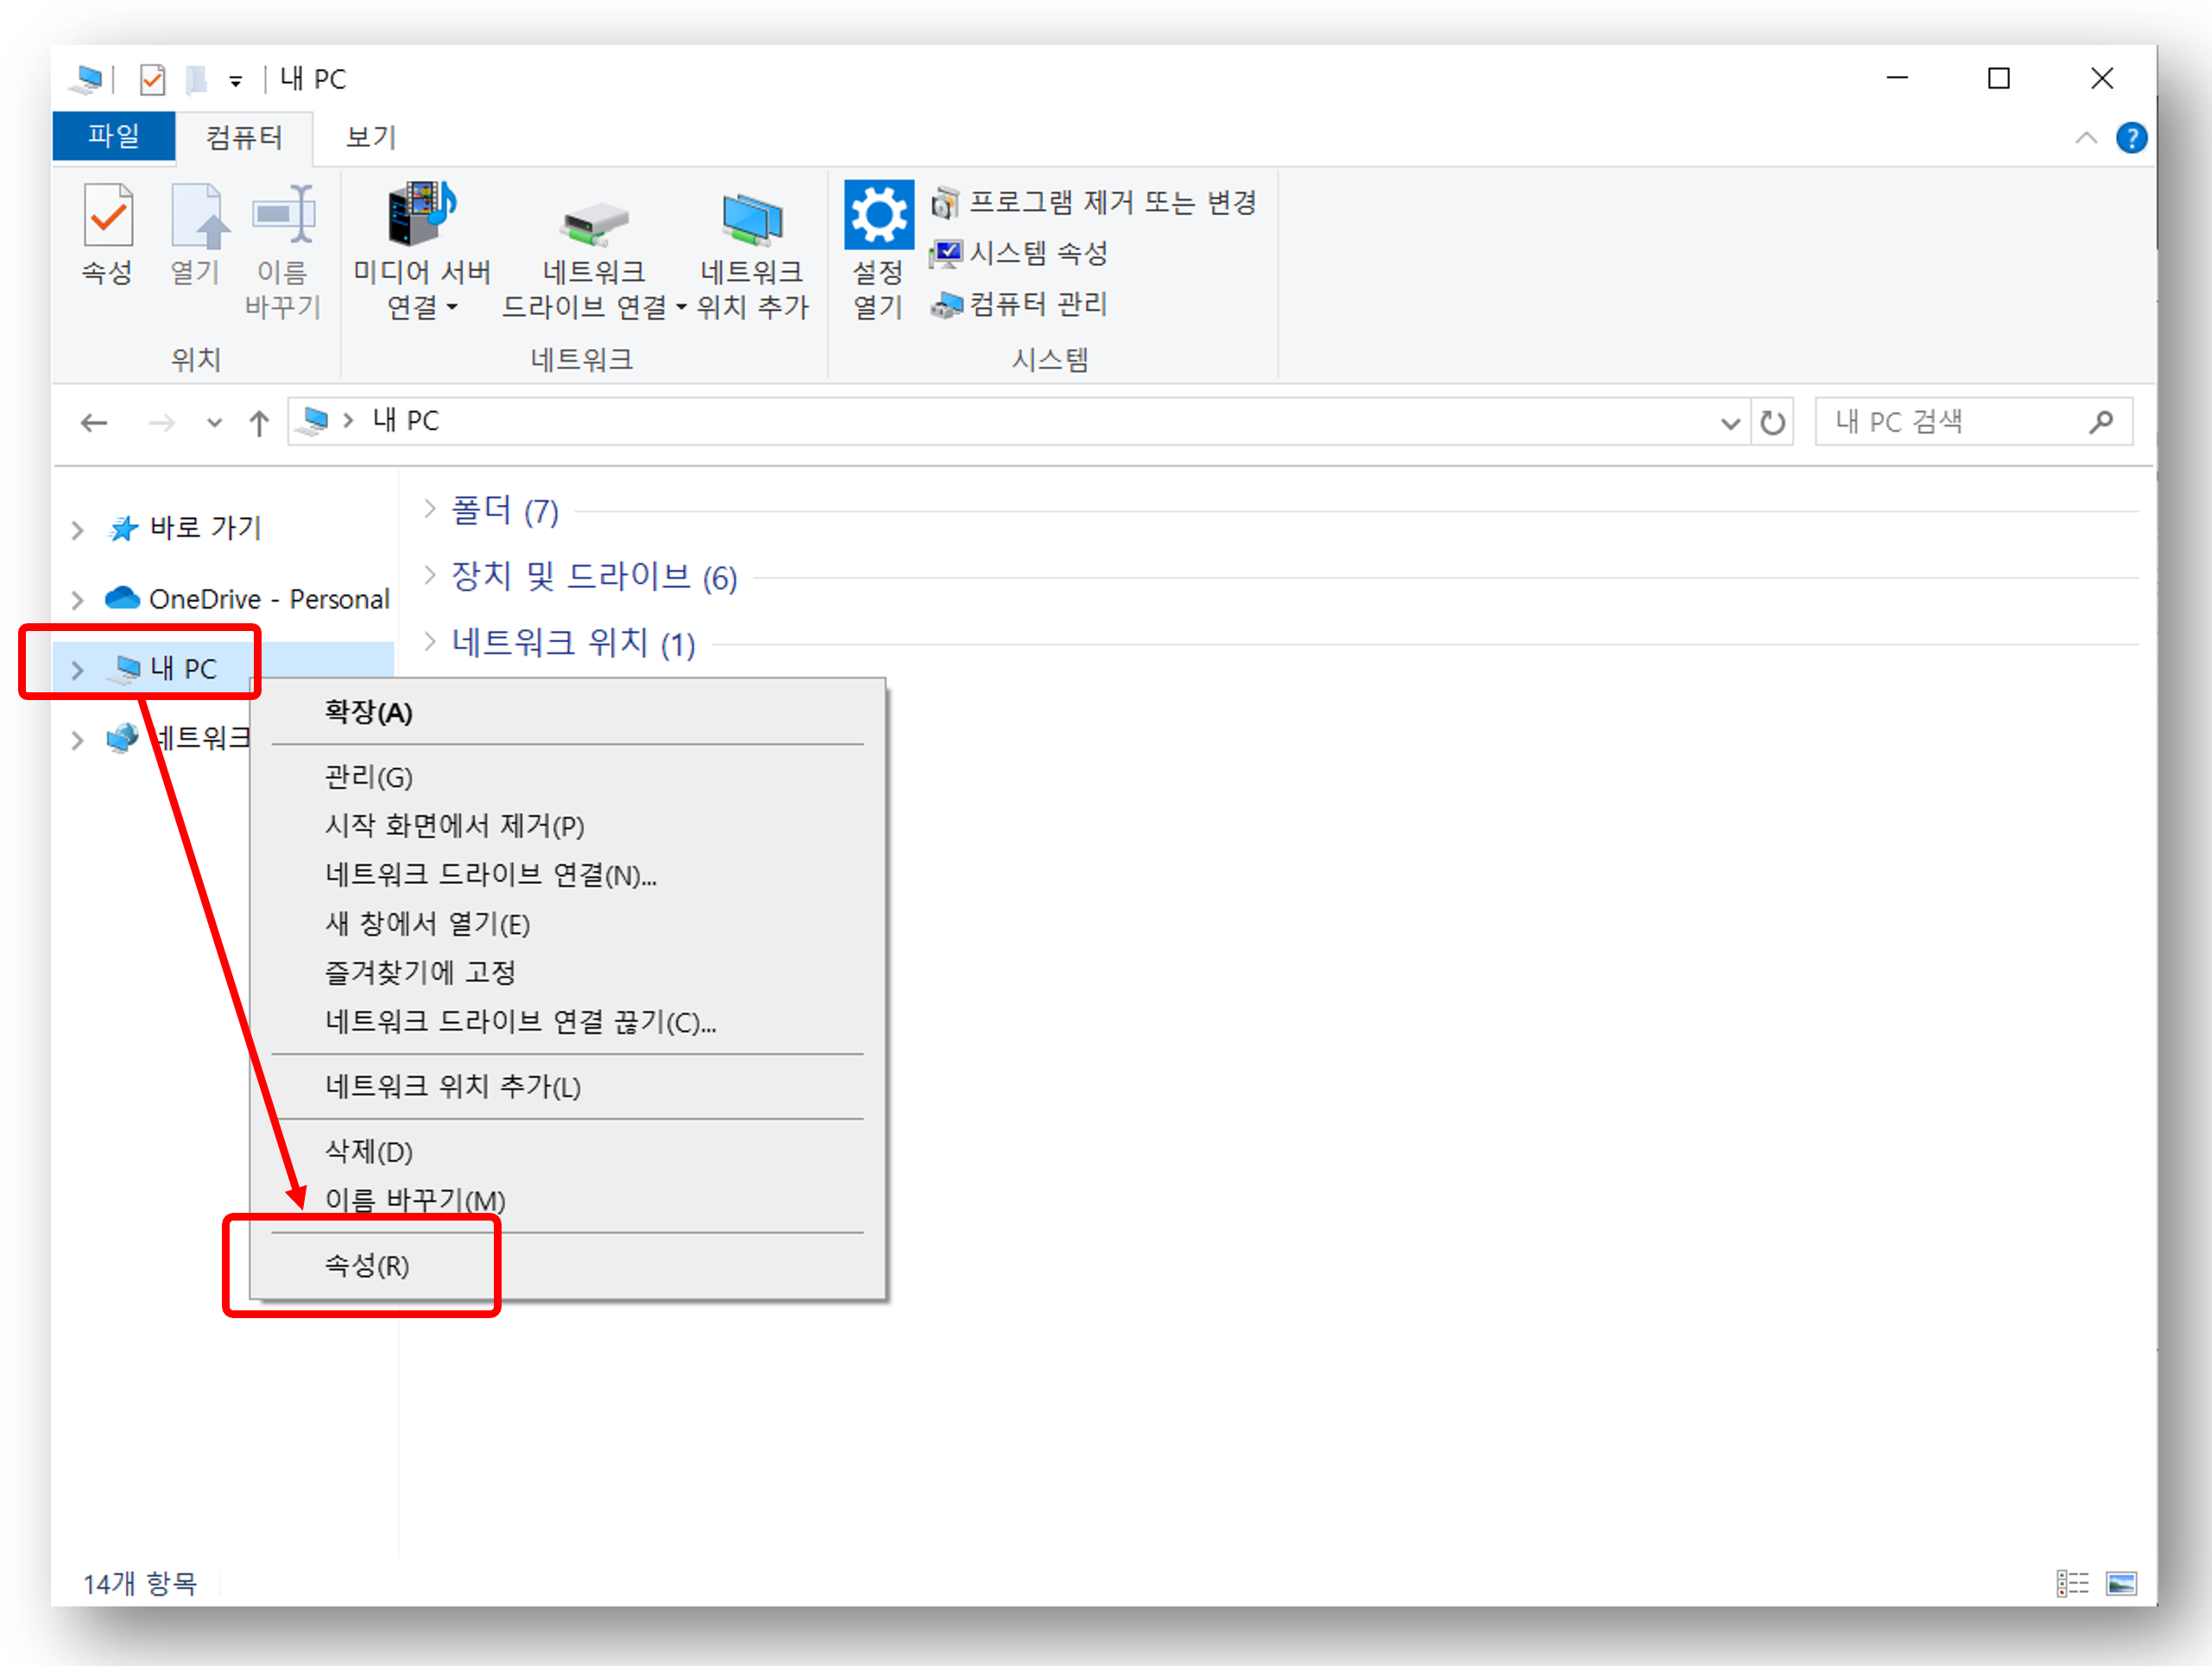This screenshot has width=2212, height=1666.
Task: Click the forward navigation arrow
Action: [161, 423]
